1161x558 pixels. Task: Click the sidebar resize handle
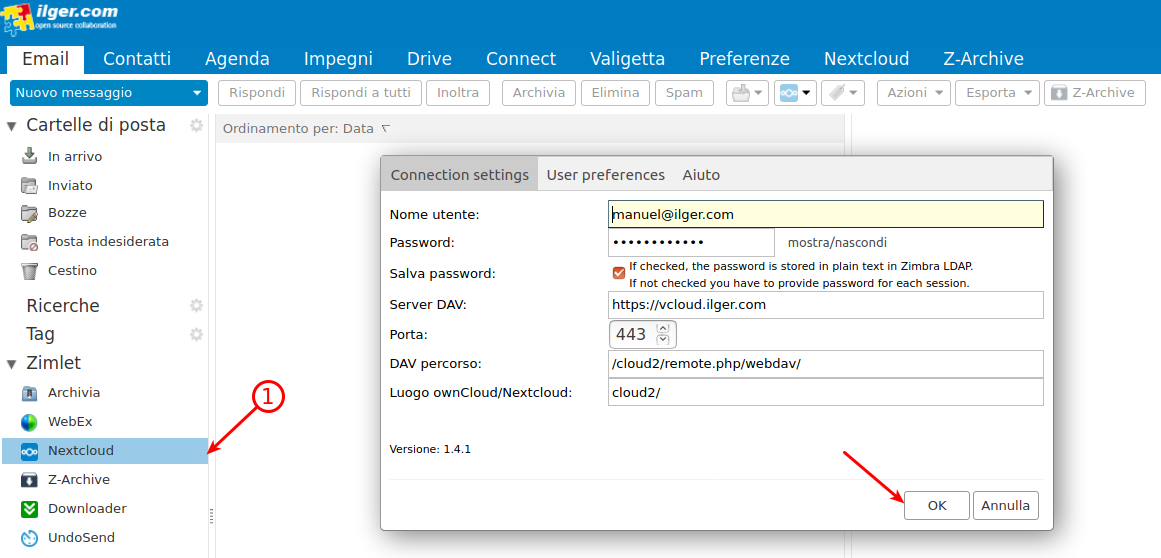point(212,516)
